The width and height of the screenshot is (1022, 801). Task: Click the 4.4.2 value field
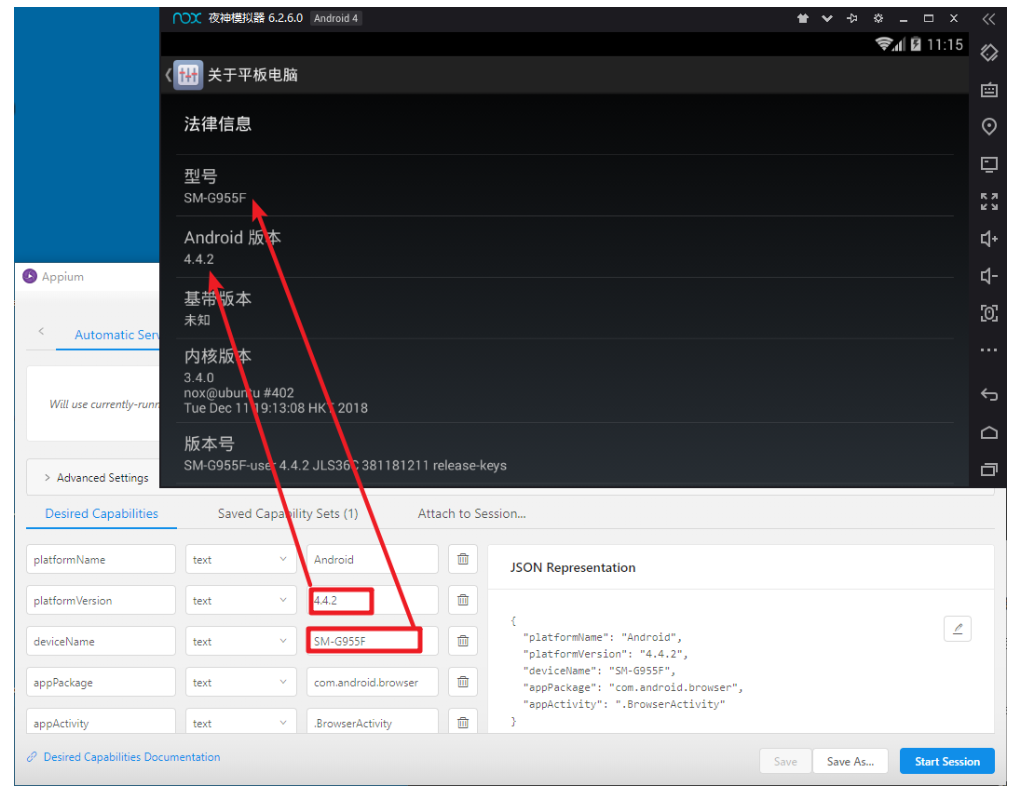372,600
